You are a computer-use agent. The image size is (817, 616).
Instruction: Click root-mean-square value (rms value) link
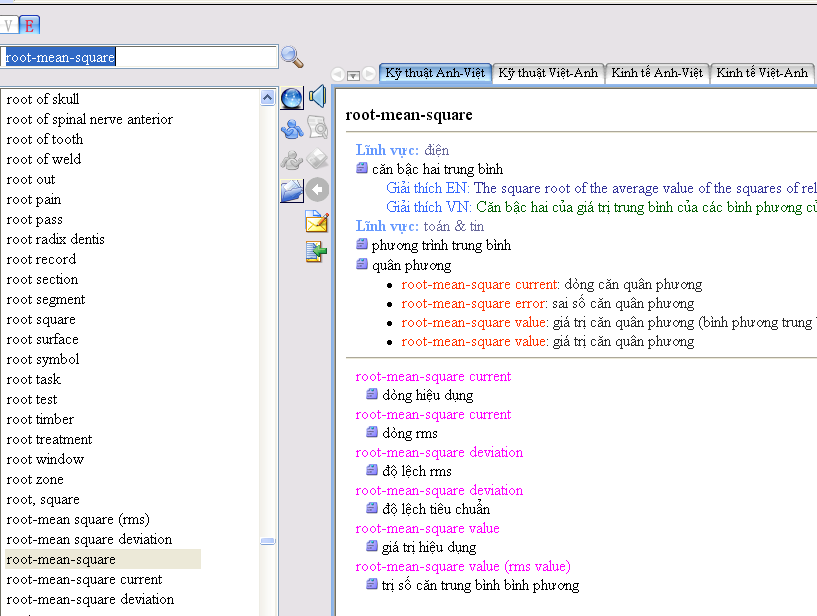463,567
